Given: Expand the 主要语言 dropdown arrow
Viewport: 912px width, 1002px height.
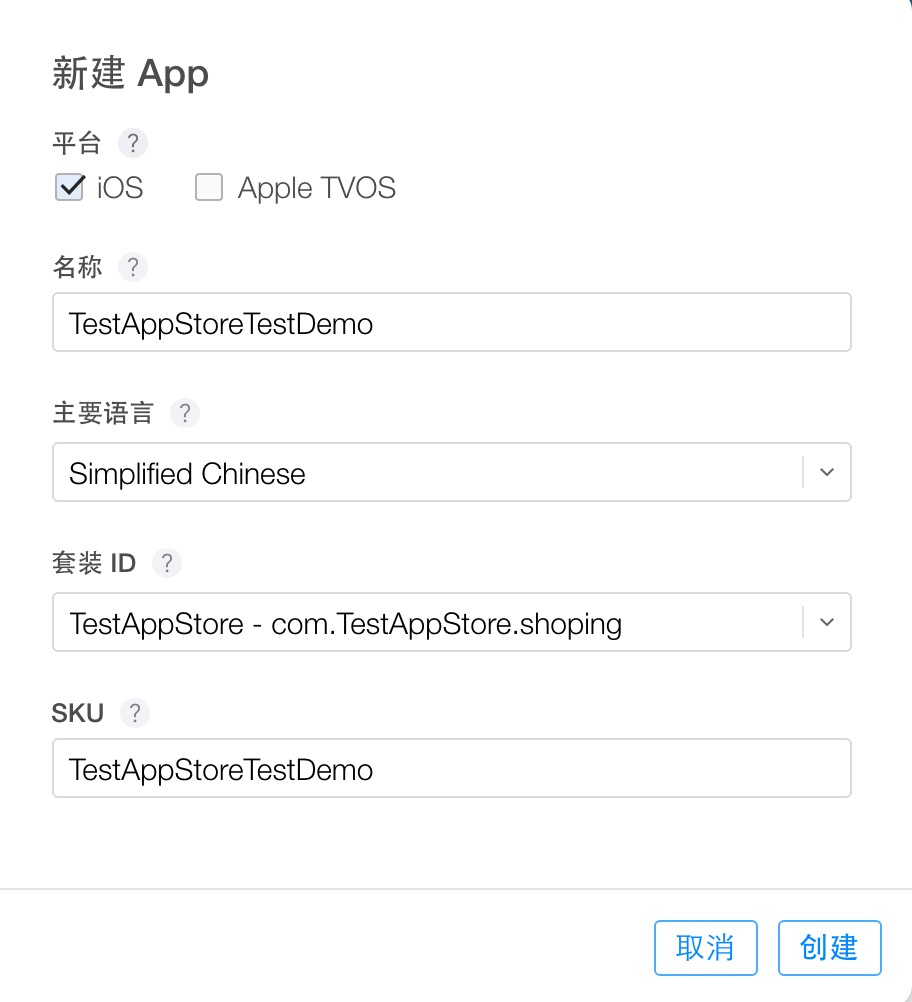Looking at the screenshot, I should pos(826,472).
